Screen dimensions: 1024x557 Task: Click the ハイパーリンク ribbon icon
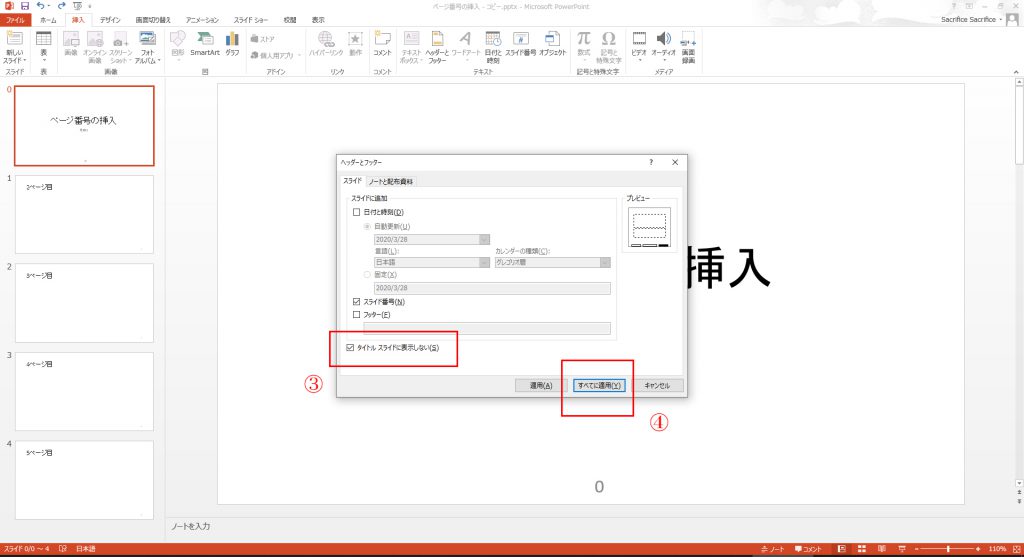click(325, 44)
